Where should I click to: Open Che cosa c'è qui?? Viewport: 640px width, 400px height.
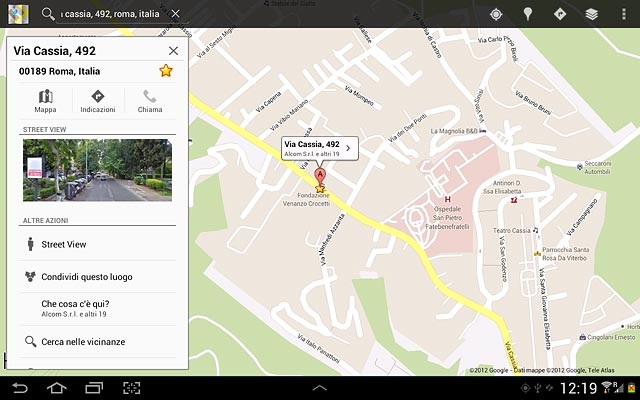pyautogui.click(x=97, y=309)
